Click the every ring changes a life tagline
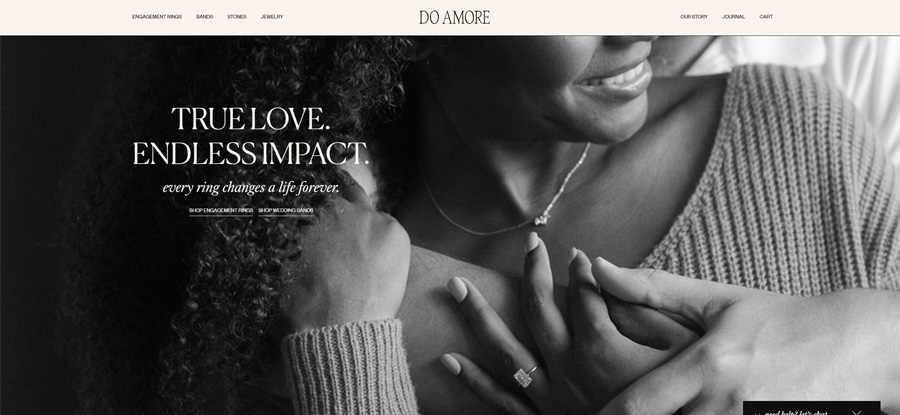Viewport: 900px width, 415px height. tap(251, 188)
